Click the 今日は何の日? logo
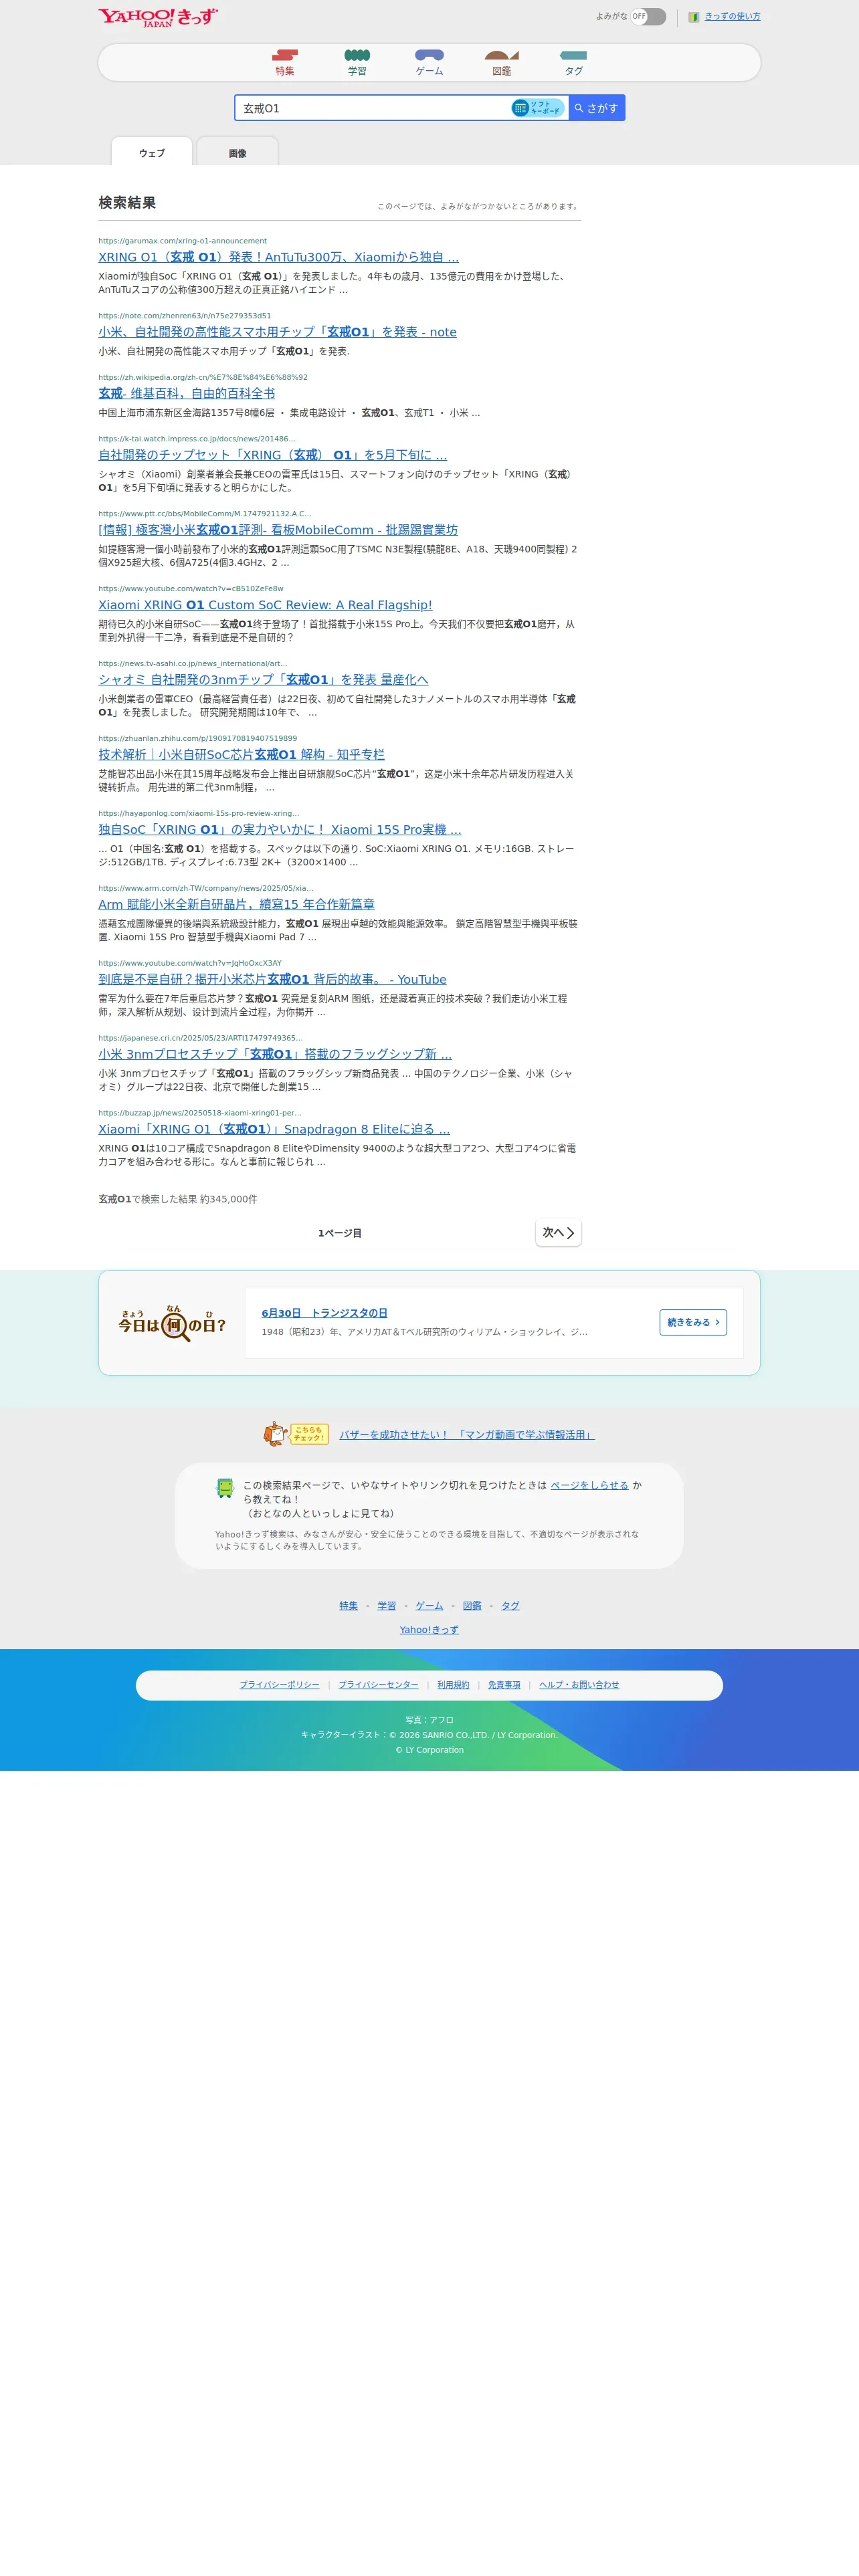Screen dimensions: 859x2576 click(x=172, y=1323)
